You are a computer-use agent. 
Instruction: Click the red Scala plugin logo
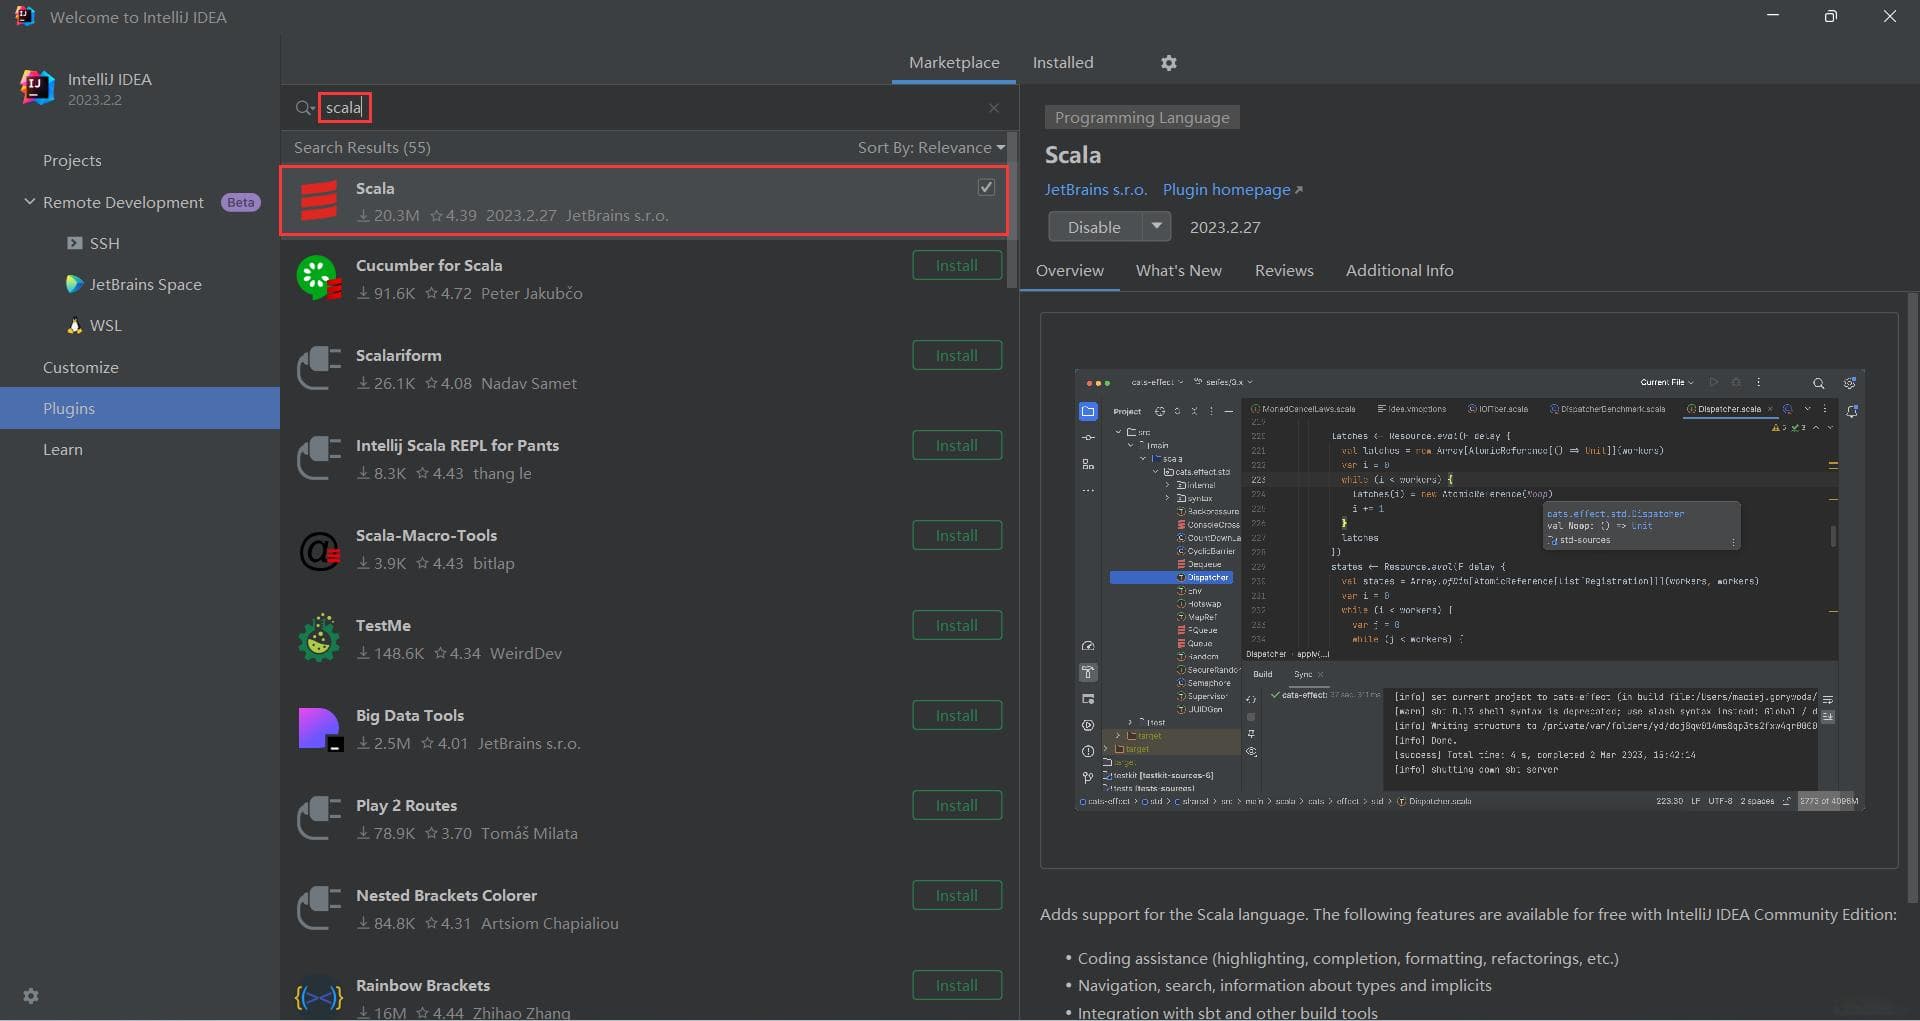319,201
